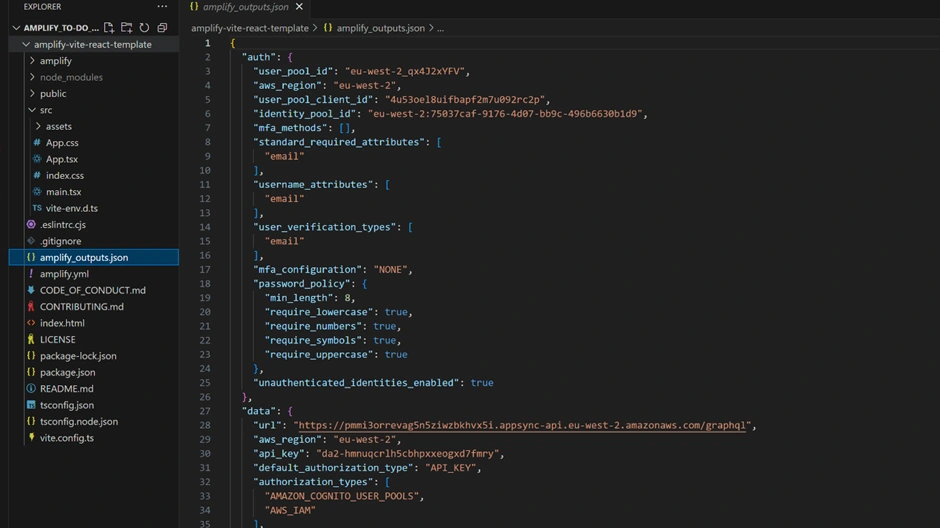Expand the node_modules folder
Image resolution: width=940 pixels, height=528 pixels.
(70, 77)
